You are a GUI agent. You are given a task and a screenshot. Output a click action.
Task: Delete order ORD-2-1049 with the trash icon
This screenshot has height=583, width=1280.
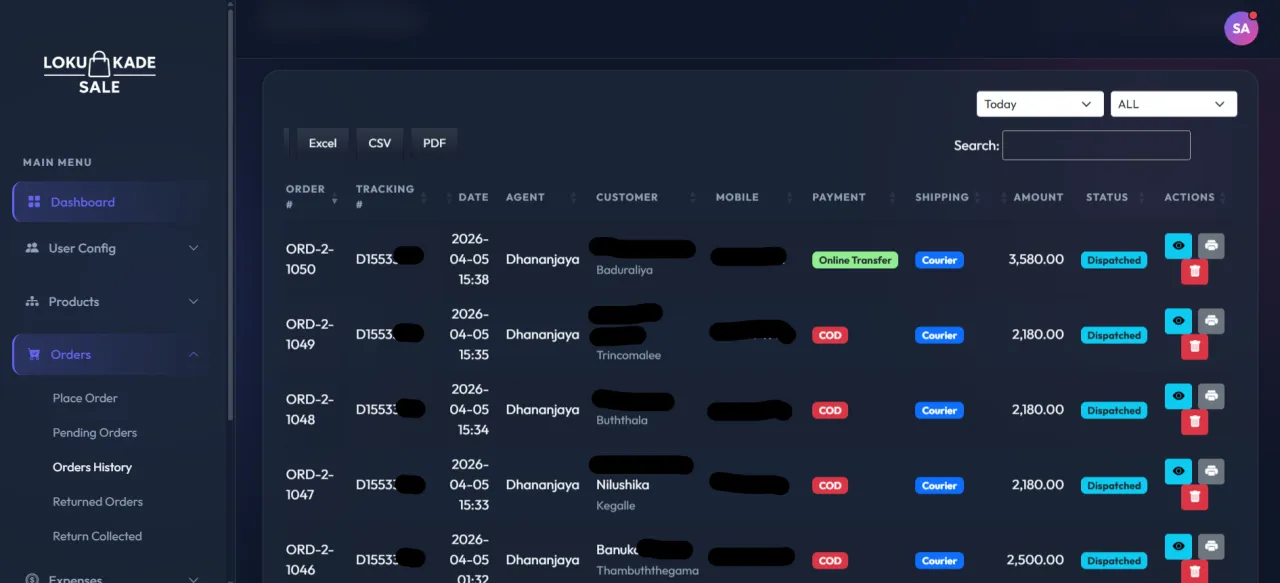1194,346
